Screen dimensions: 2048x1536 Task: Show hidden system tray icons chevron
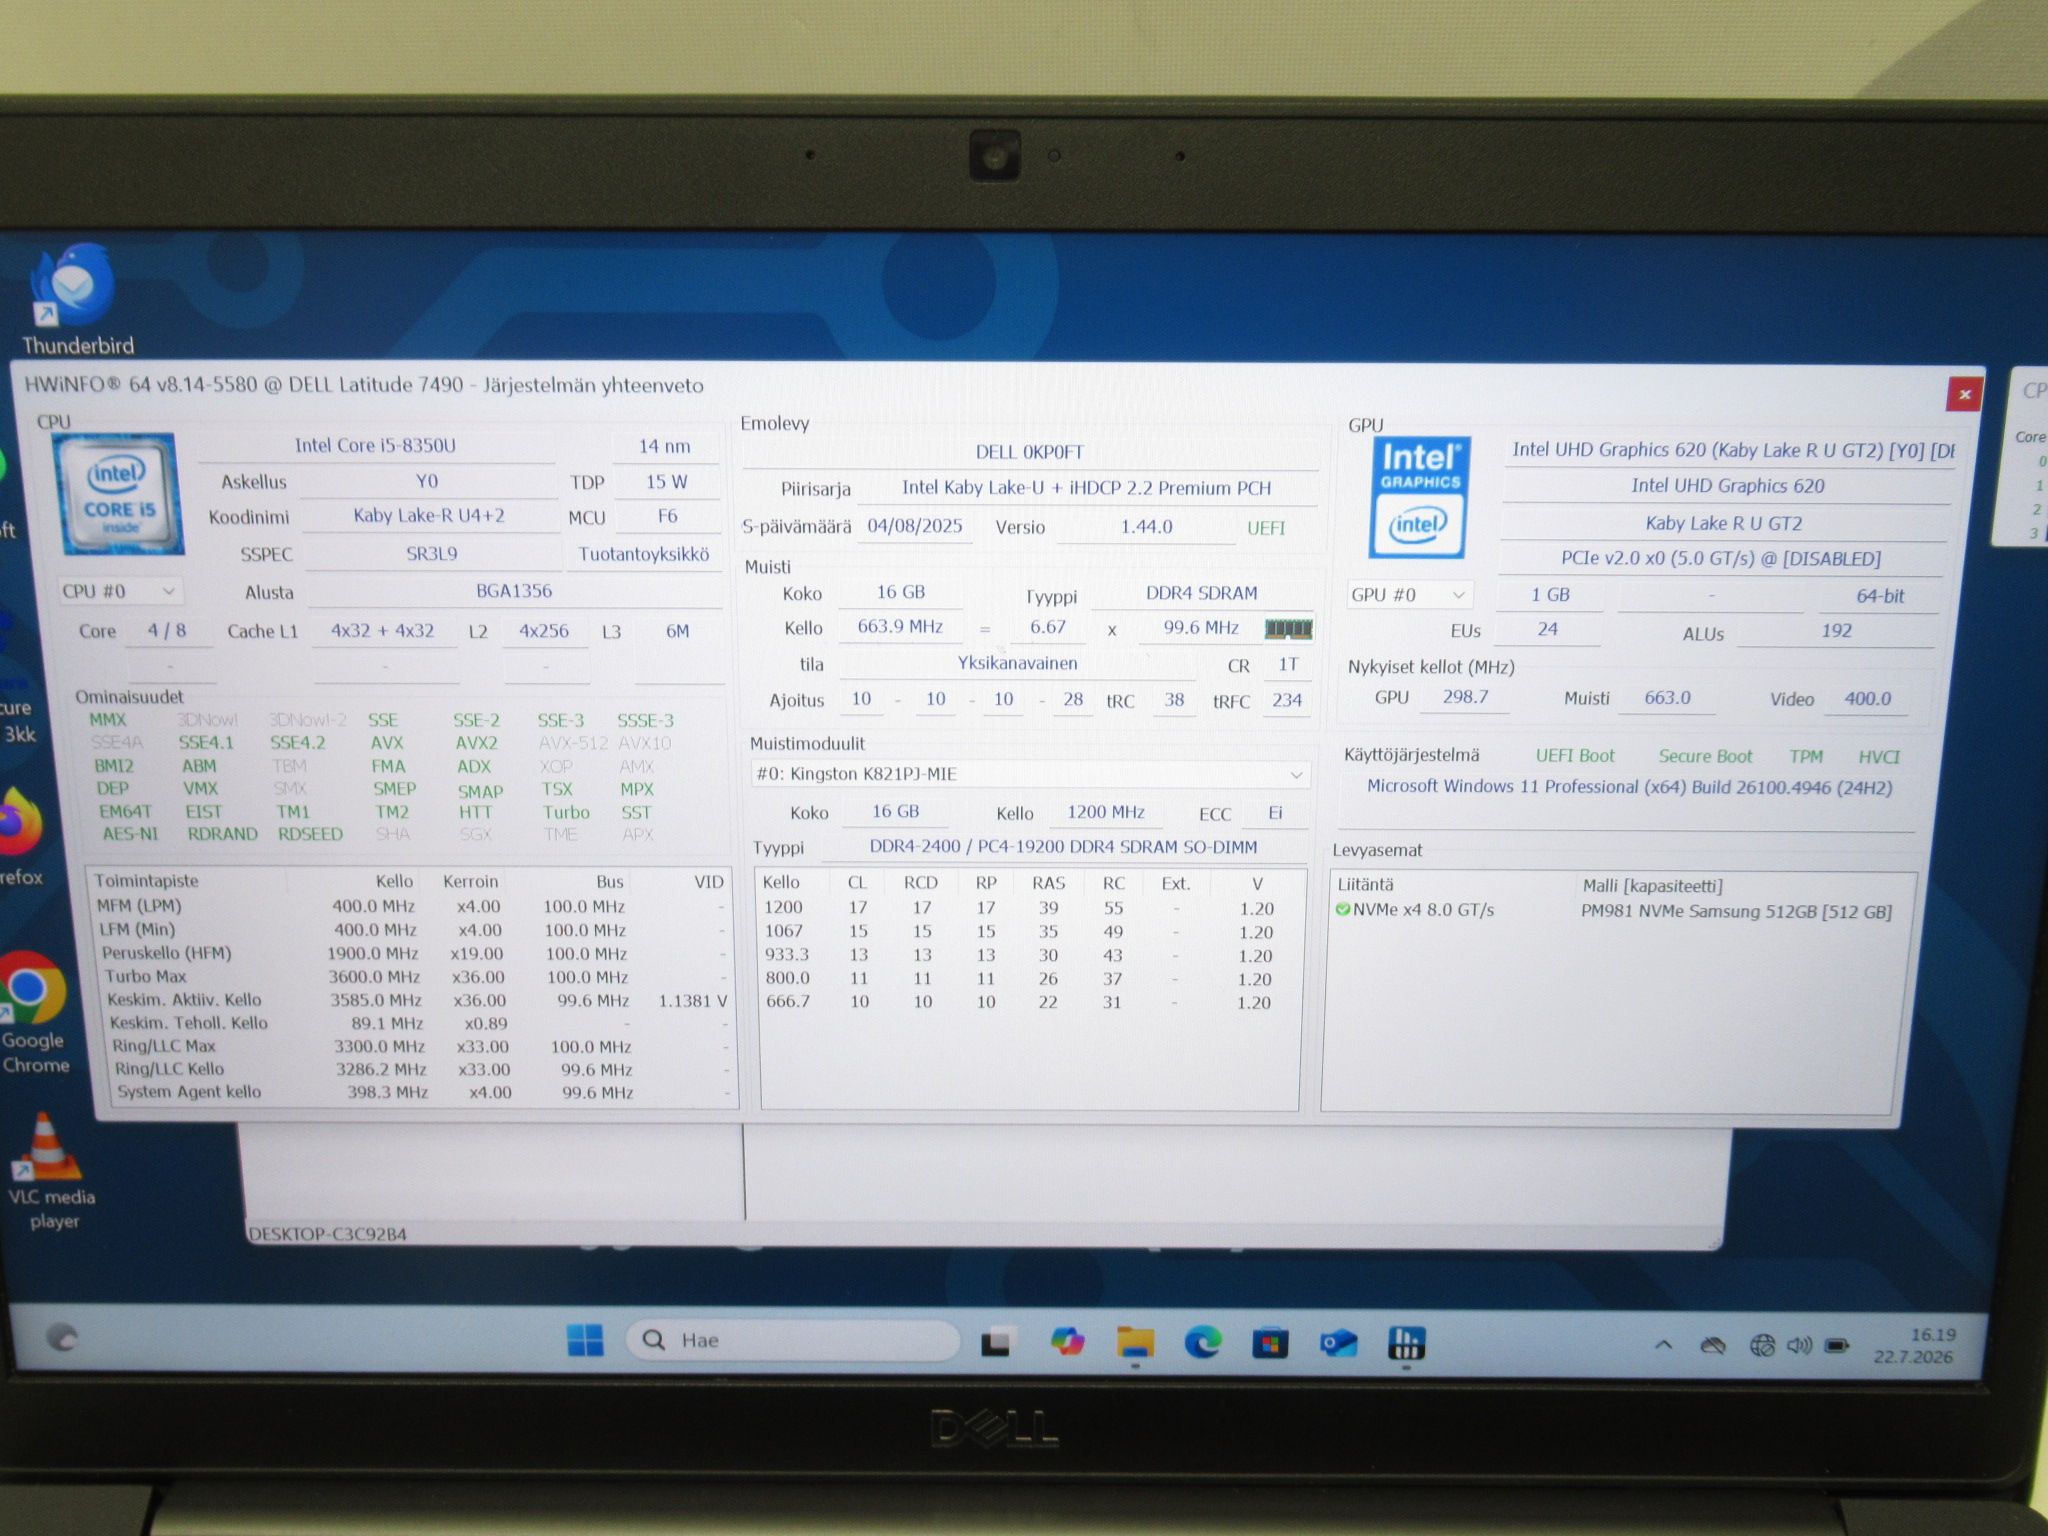[1663, 1345]
